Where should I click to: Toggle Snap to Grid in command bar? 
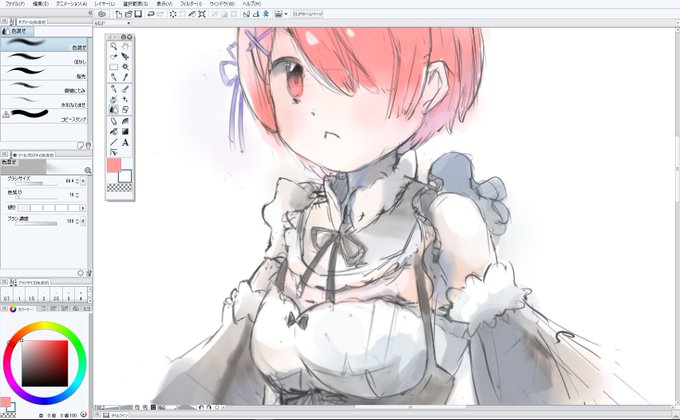[x=266, y=14]
